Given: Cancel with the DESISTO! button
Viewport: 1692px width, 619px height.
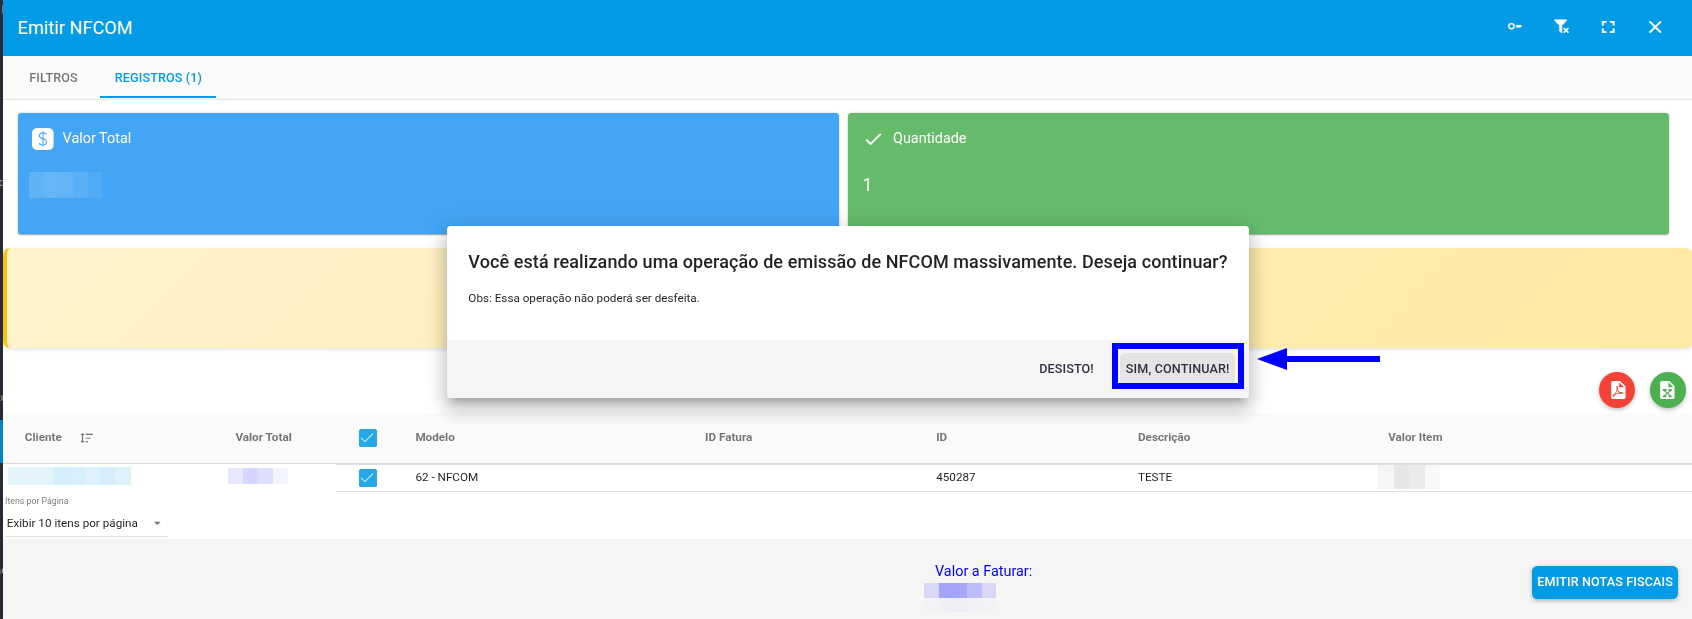Looking at the screenshot, I should click(x=1066, y=368).
